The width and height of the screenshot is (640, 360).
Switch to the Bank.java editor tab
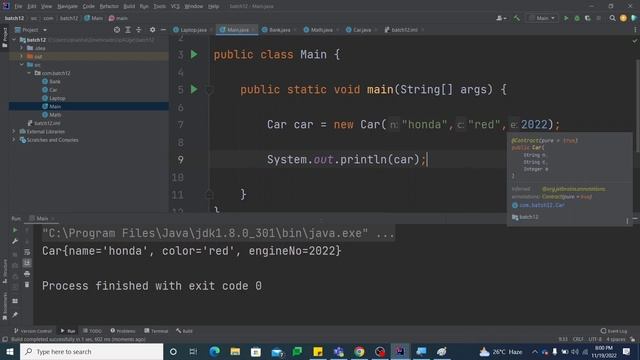[x=279, y=30]
